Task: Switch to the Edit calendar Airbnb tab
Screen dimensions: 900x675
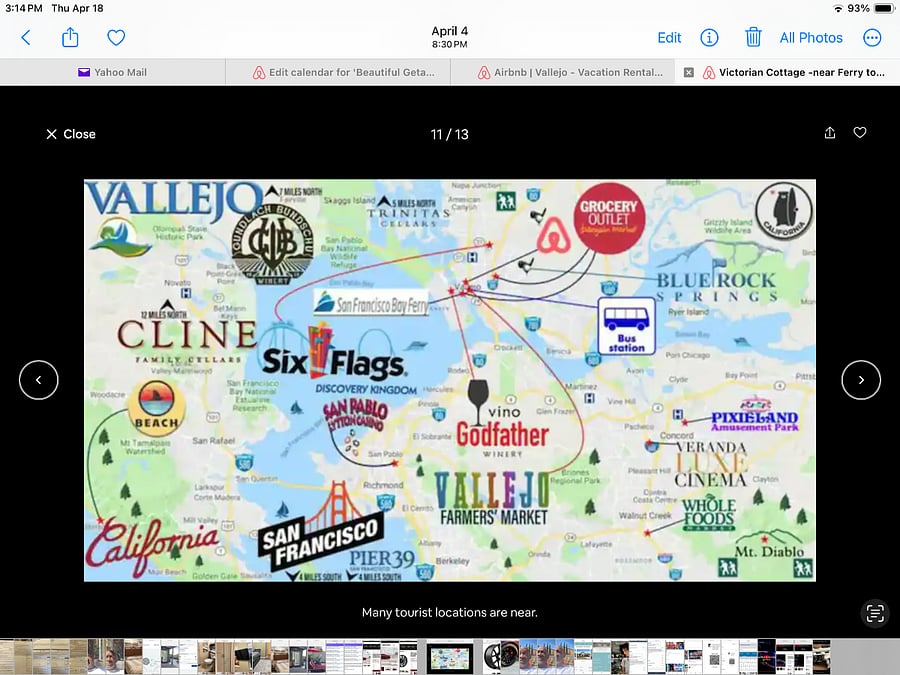Action: click(338, 72)
